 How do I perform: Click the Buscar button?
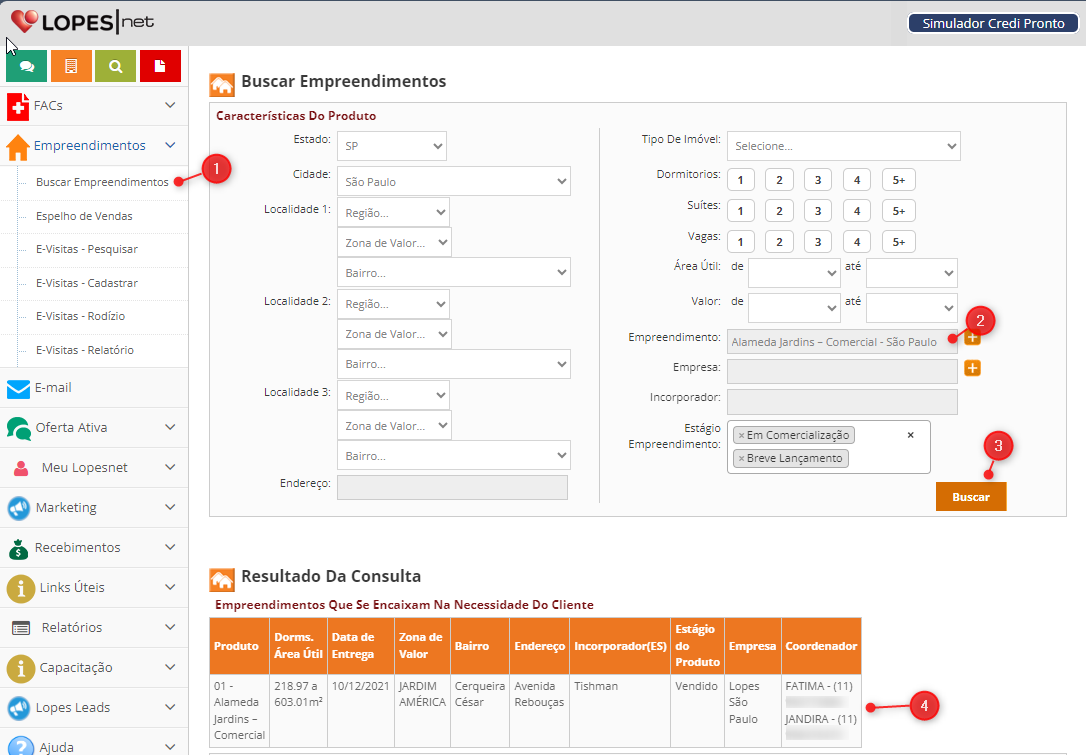970,497
